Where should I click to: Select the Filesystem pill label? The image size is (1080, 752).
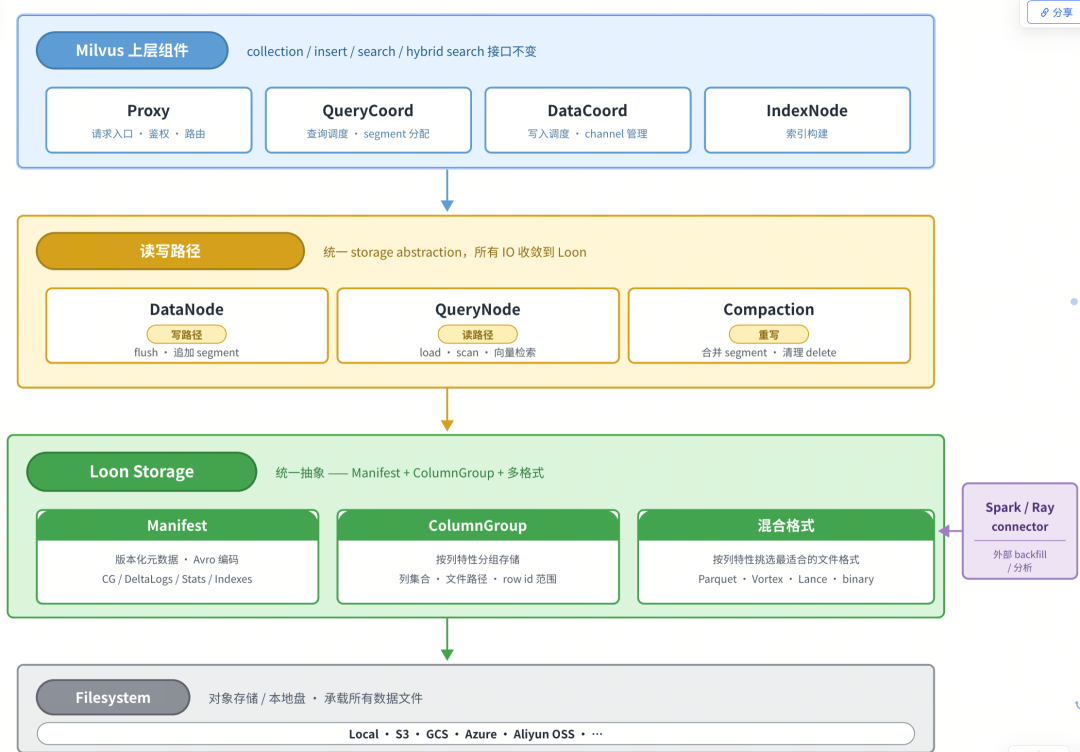click(113, 698)
